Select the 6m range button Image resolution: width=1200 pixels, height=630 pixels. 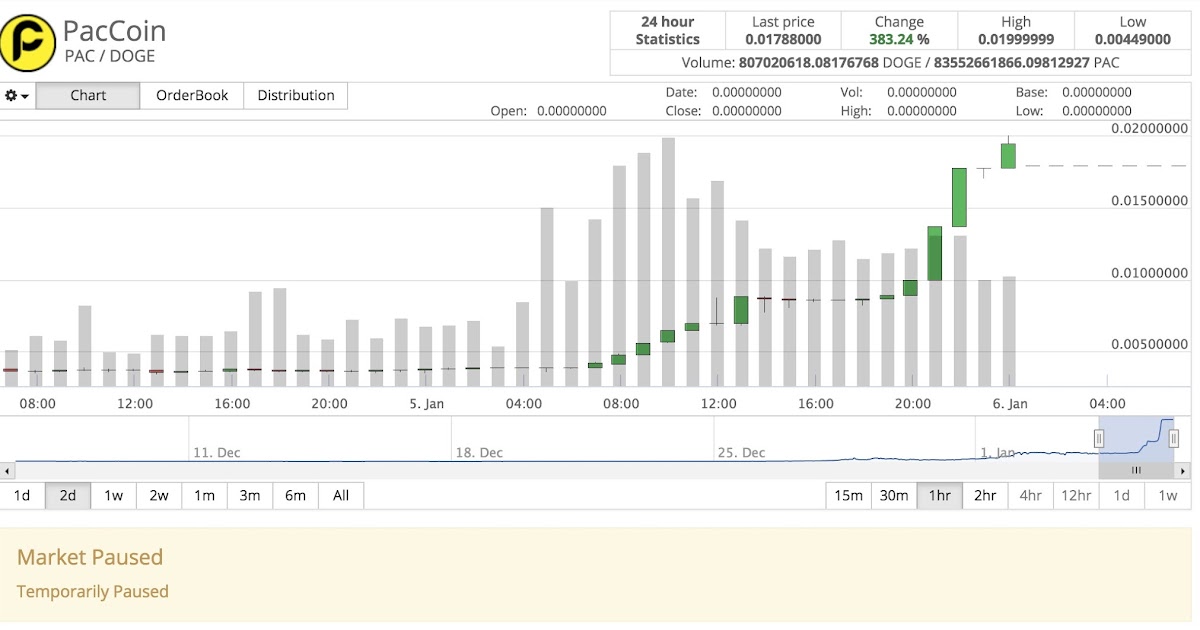coord(295,495)
